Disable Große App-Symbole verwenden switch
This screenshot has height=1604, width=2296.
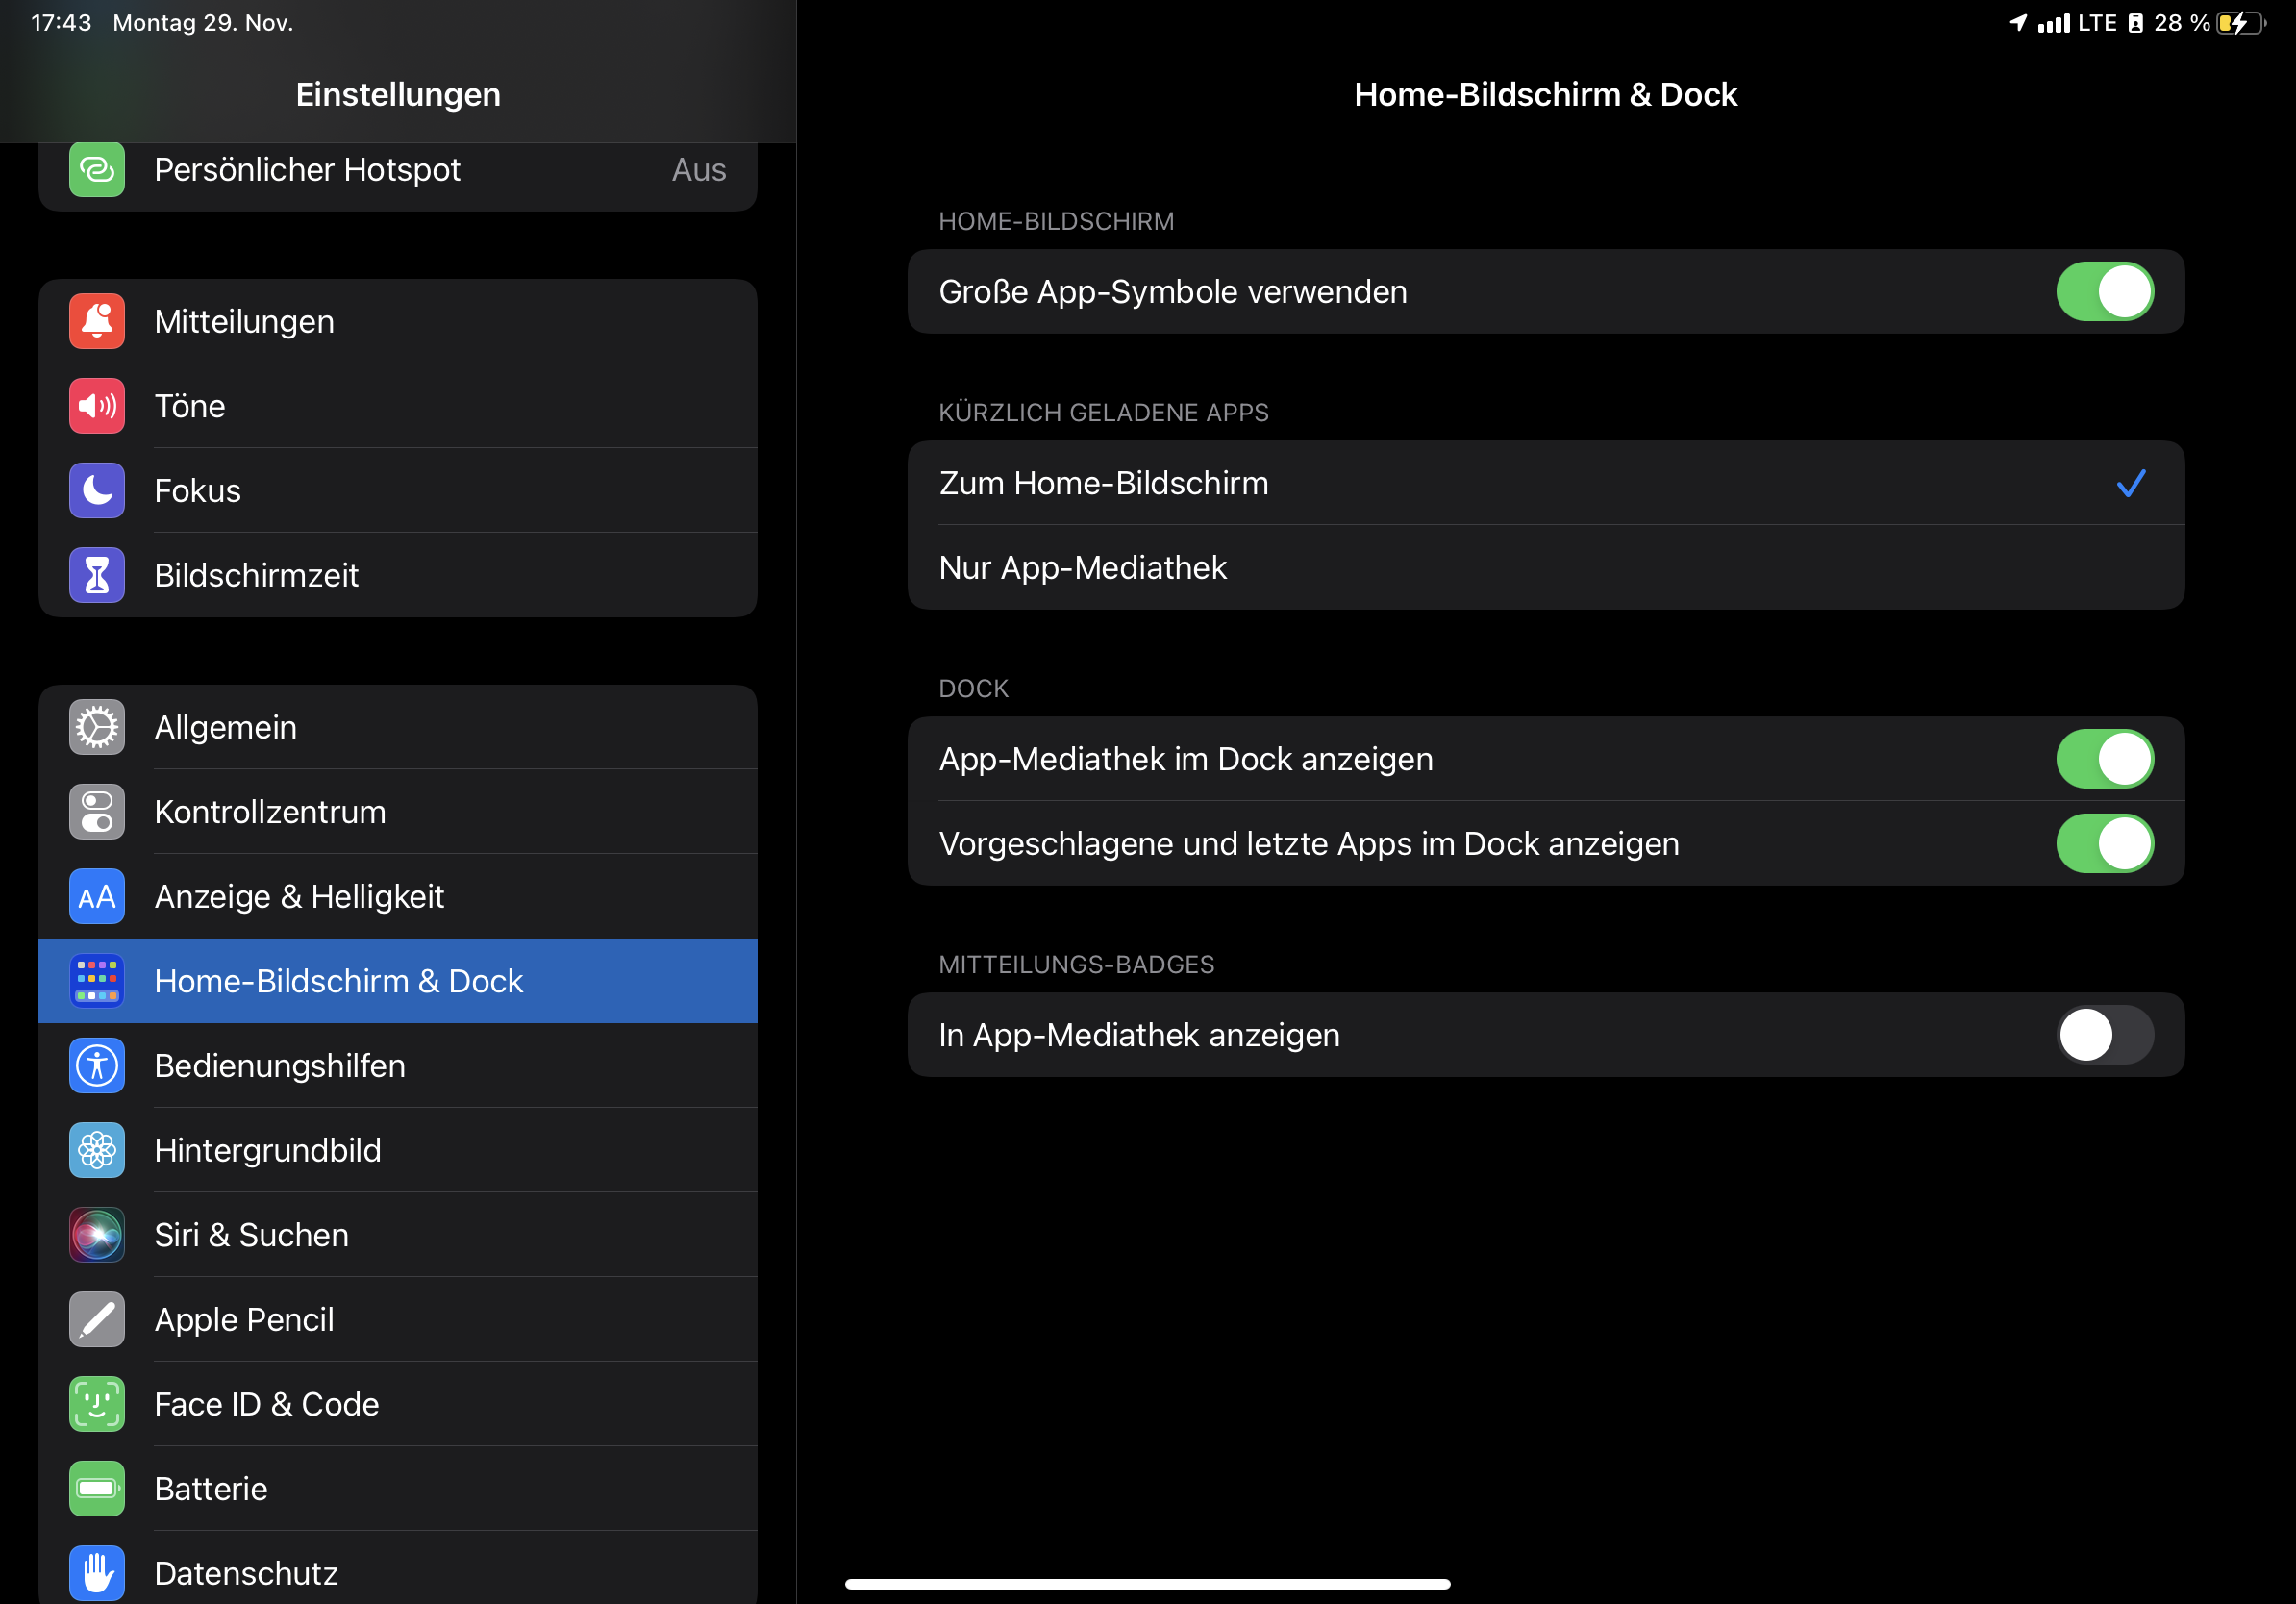(2104, 292)
